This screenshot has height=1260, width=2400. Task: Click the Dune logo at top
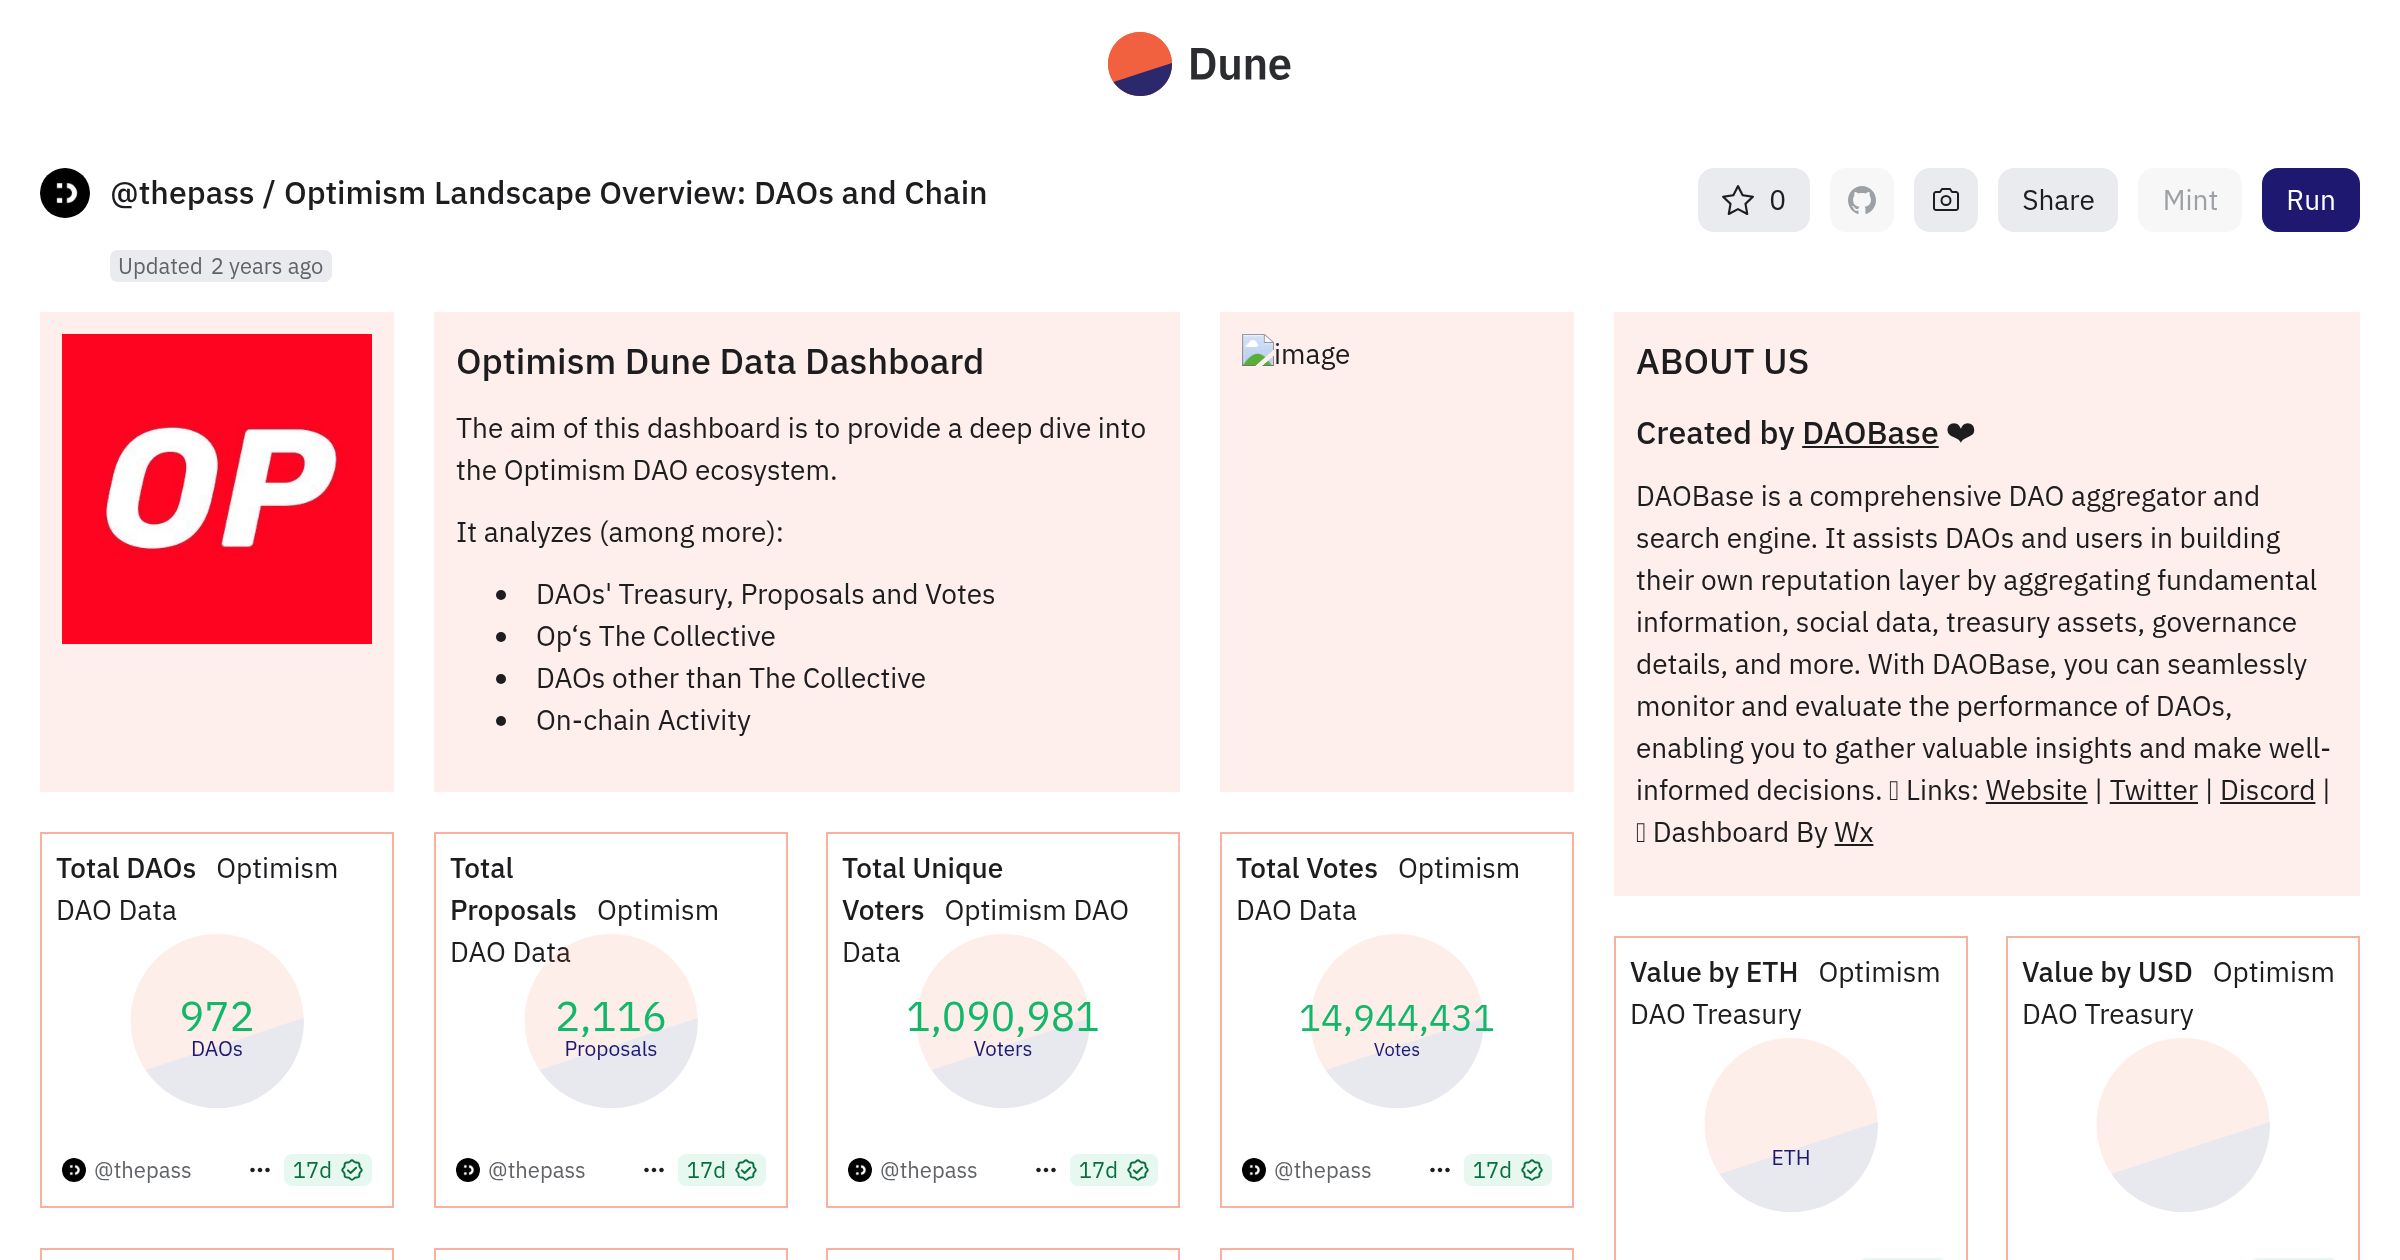pyautogui.click(x=1199, y=64)
